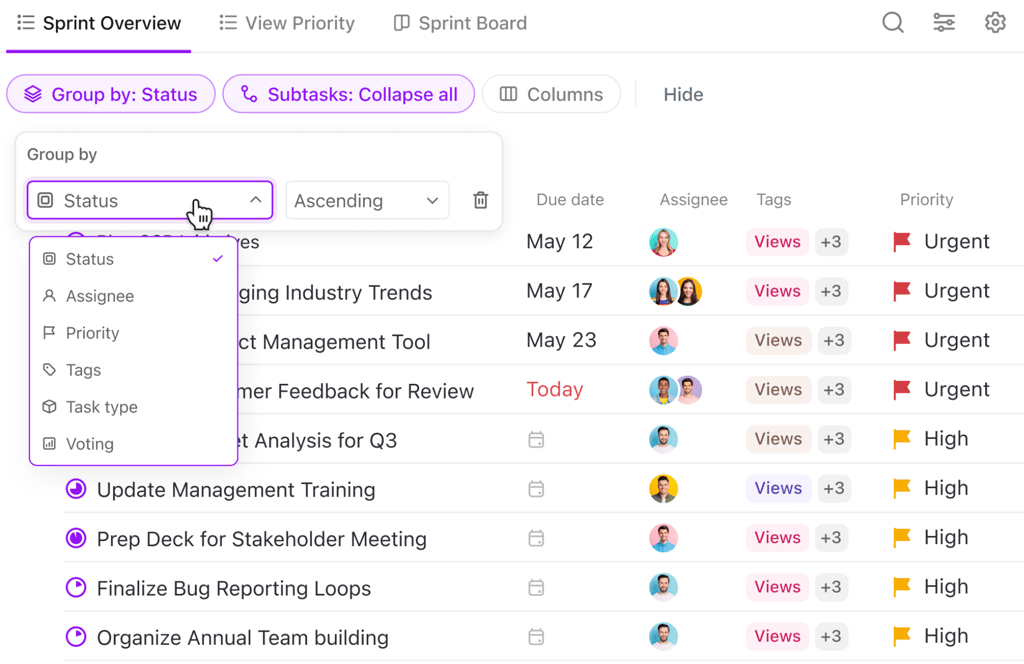This screenshot has height=664, width=1024.
Task: Open the Ascending sort order dropdown
Action: (367, 200)
